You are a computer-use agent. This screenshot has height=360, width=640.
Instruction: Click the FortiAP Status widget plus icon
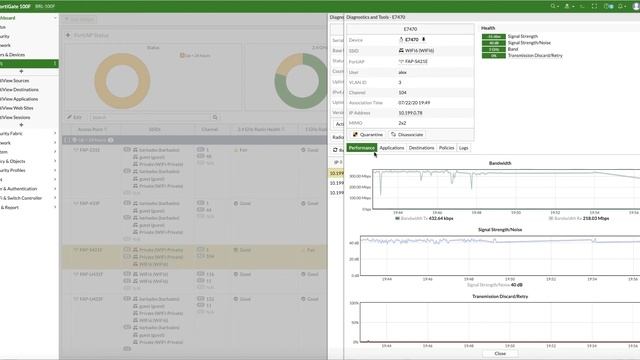tap(68, 35)
